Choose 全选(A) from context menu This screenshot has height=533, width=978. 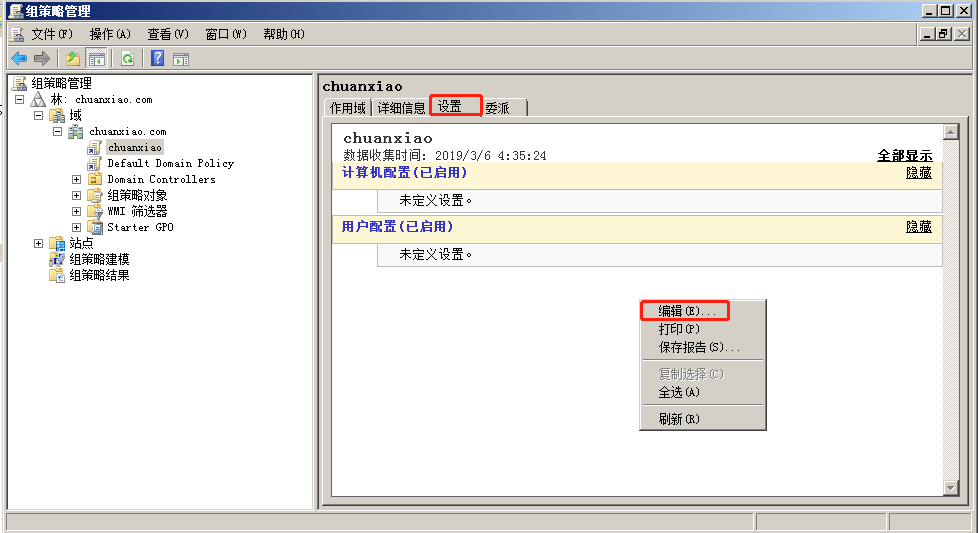coord(703,392)
